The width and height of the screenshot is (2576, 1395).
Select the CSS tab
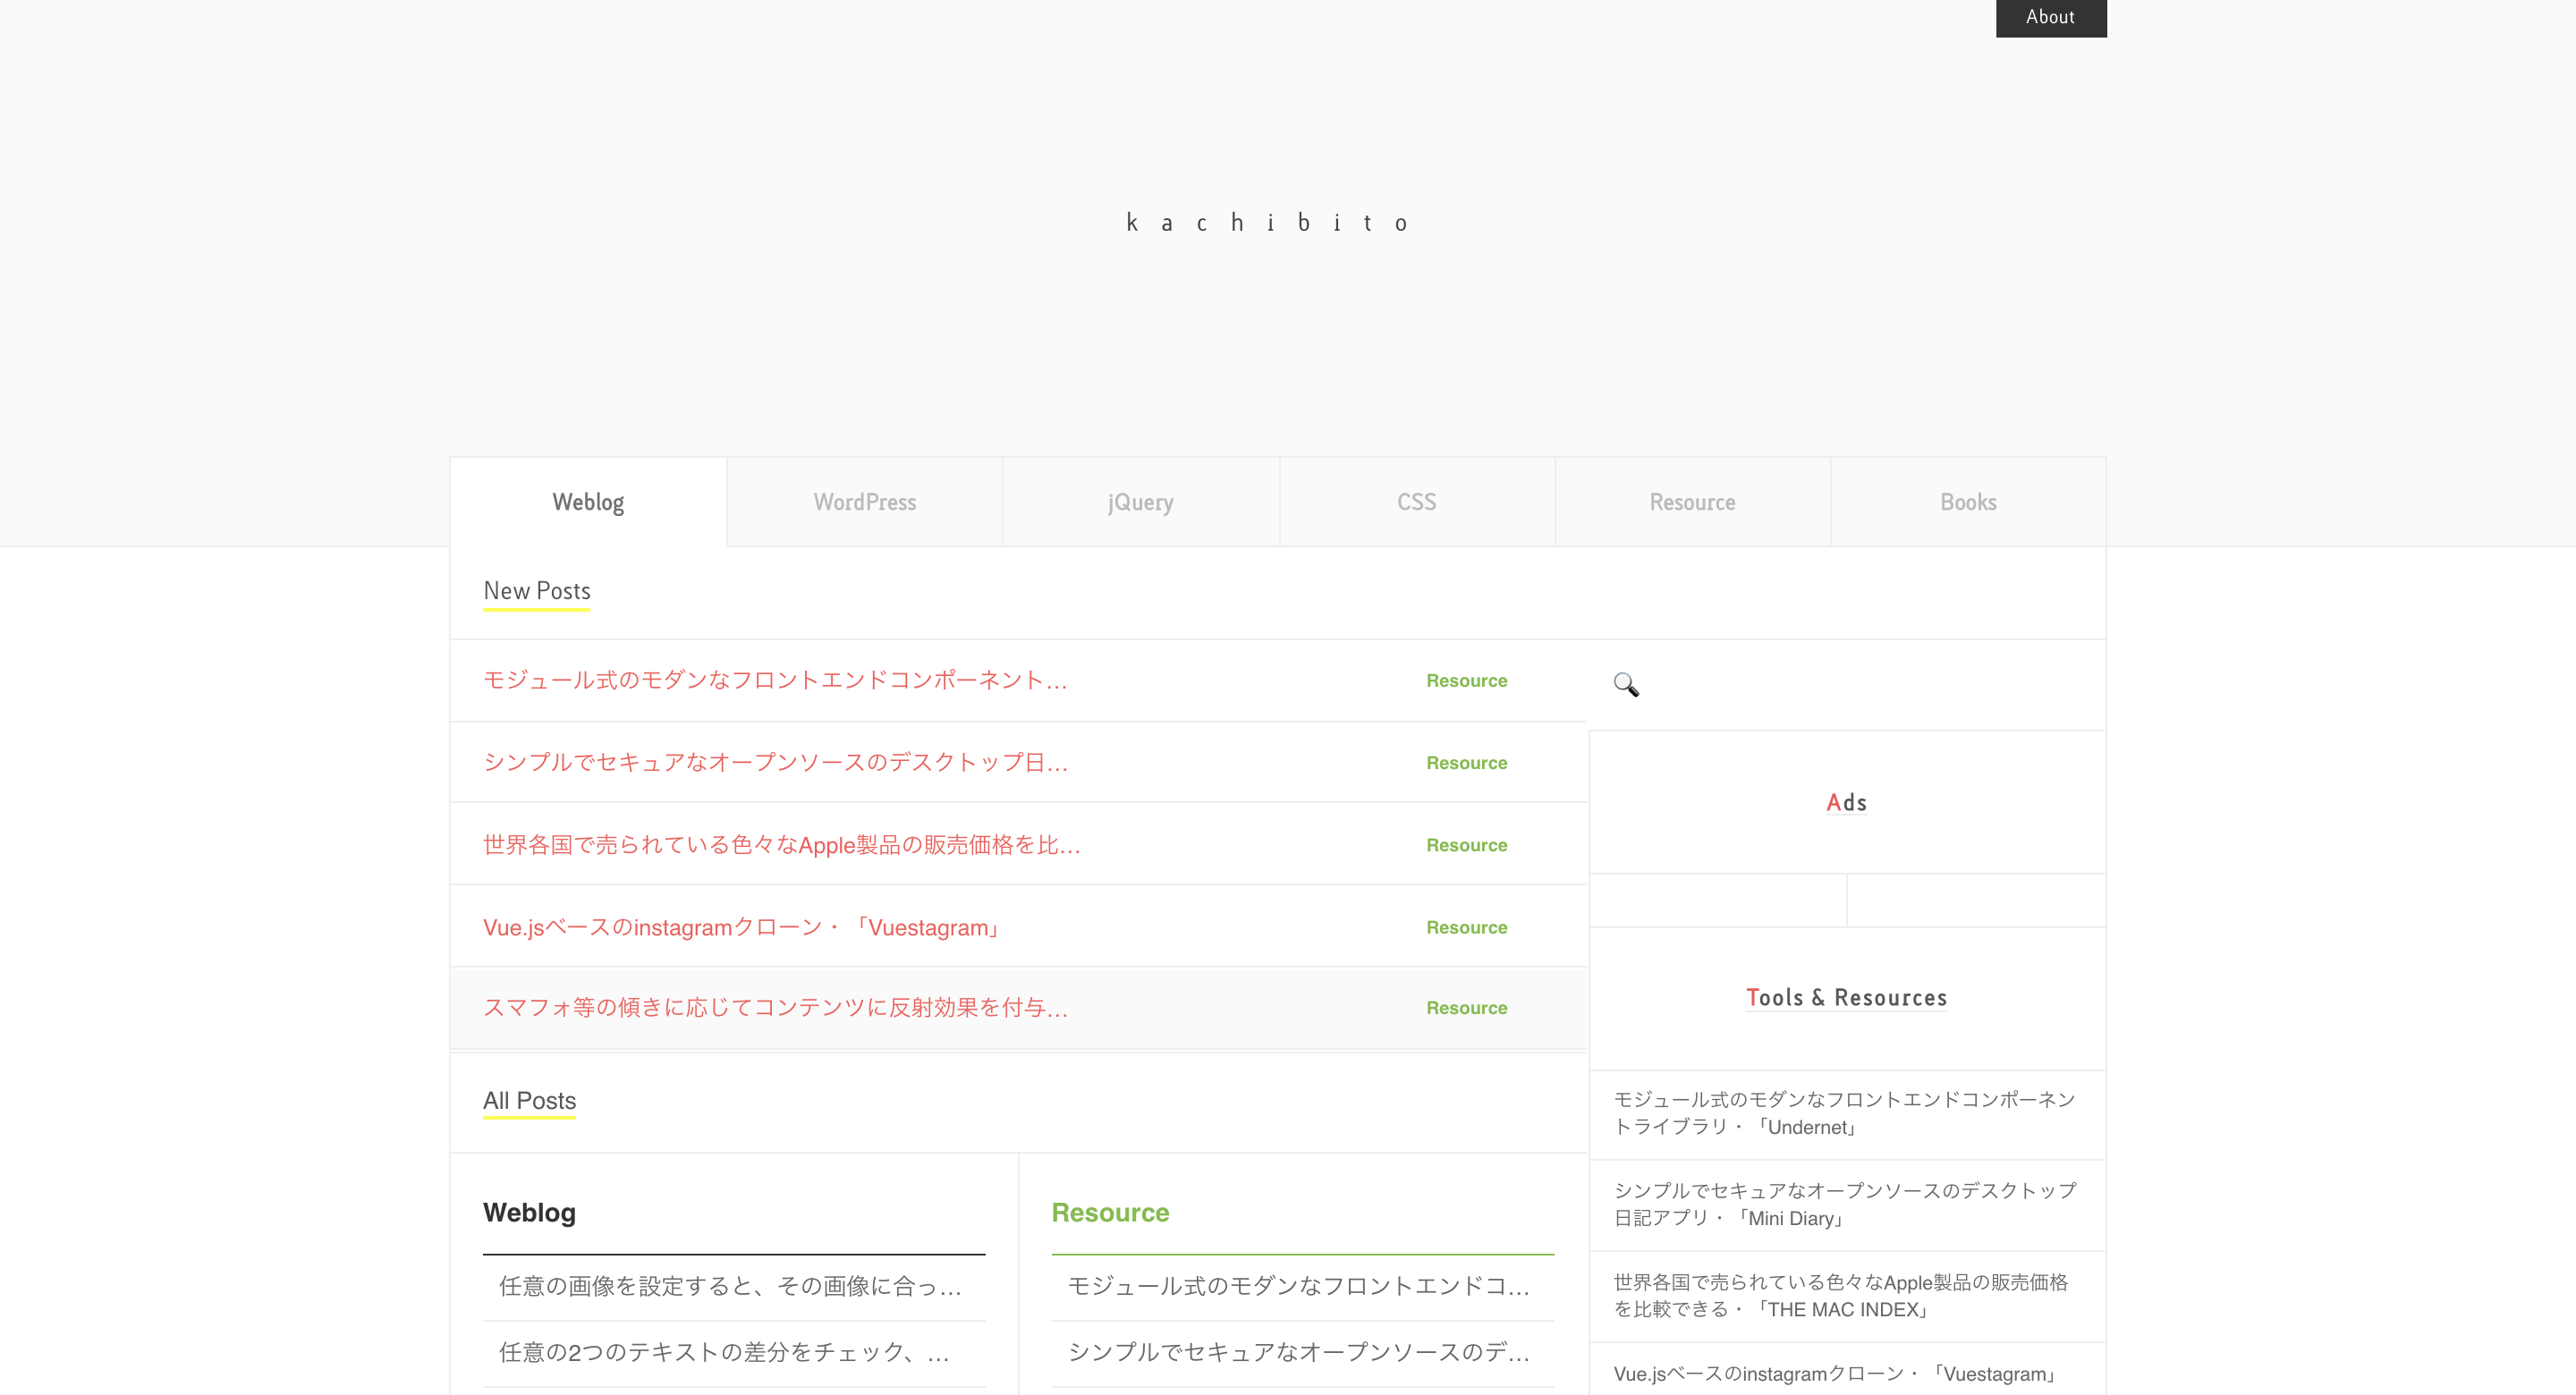[1415, 500]
